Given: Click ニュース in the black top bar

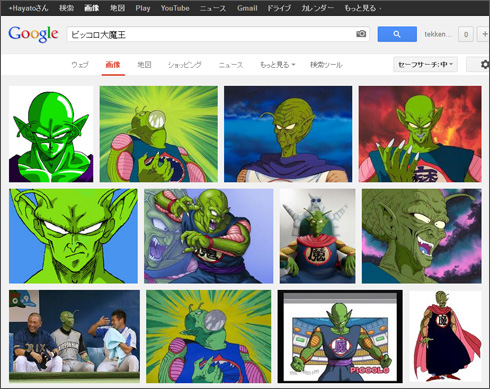Looking at the screenshot, I should click(213, 8).
